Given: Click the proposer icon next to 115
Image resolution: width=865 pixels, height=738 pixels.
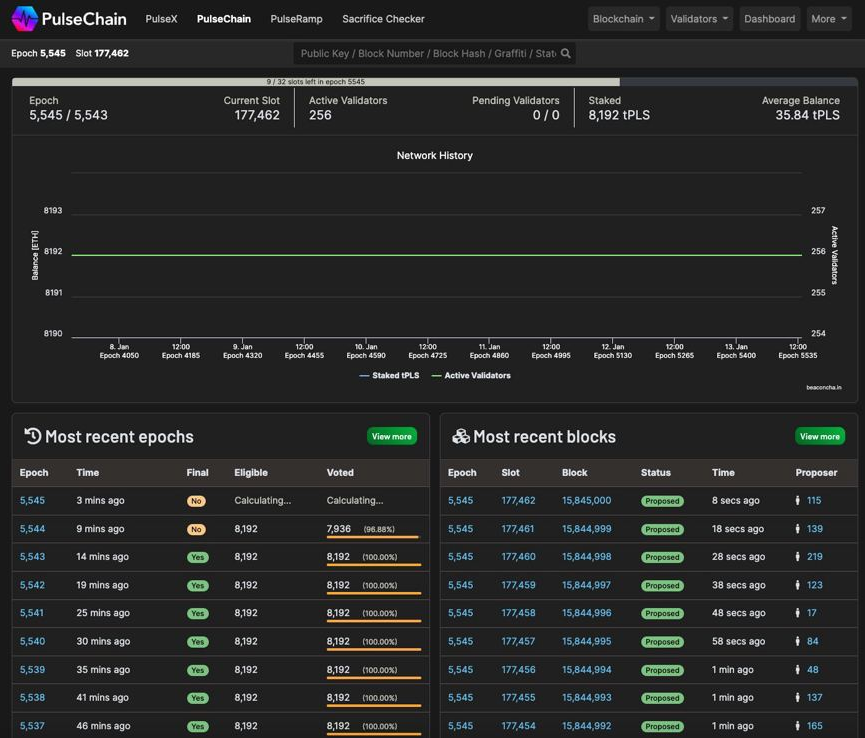Looking at the screenshot, I should [x=797, y=500].
